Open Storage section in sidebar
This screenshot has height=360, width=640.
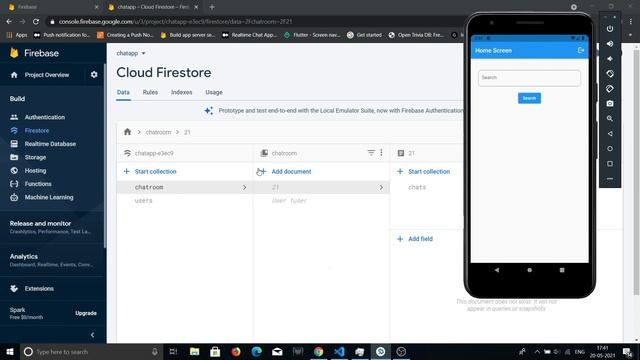click(35, 157)
